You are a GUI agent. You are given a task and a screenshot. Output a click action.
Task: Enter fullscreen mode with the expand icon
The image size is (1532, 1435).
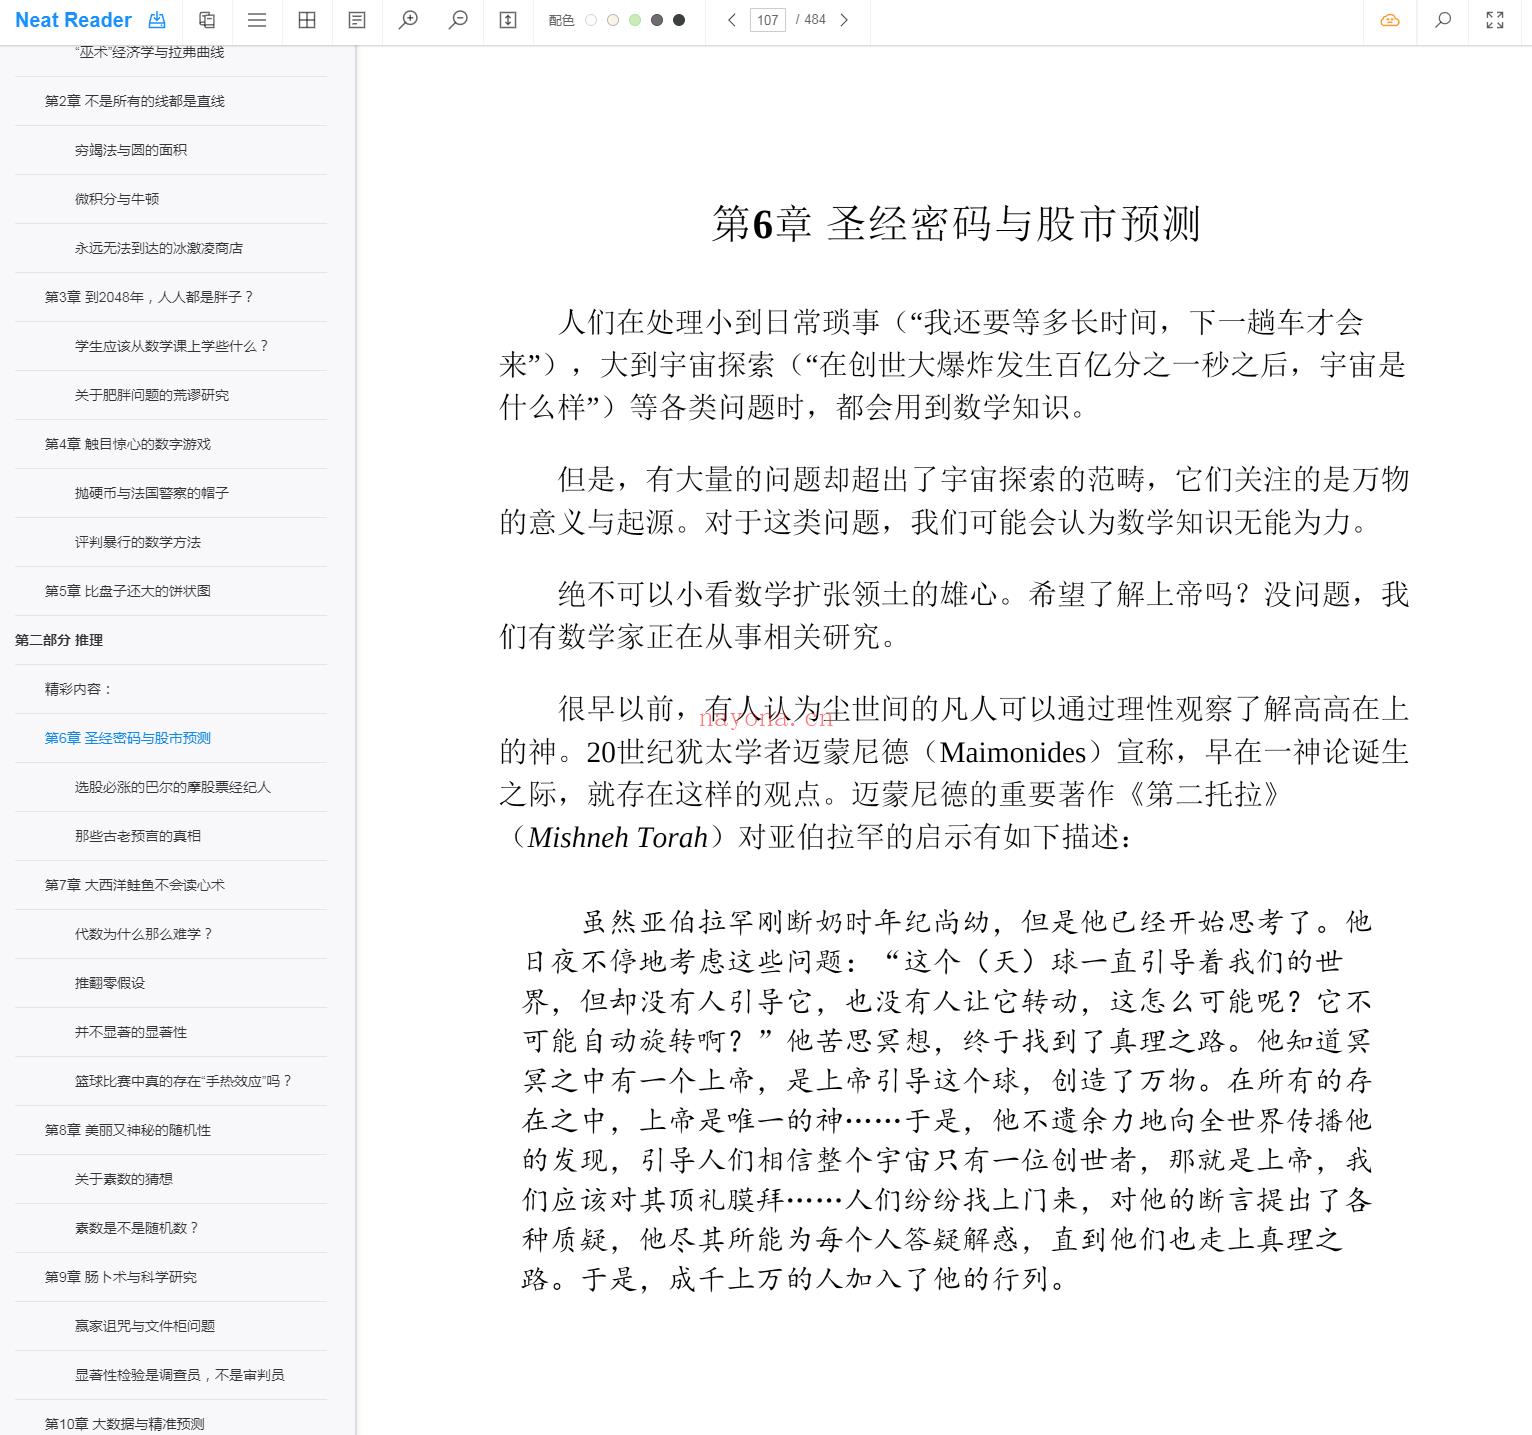point(1495,20)
